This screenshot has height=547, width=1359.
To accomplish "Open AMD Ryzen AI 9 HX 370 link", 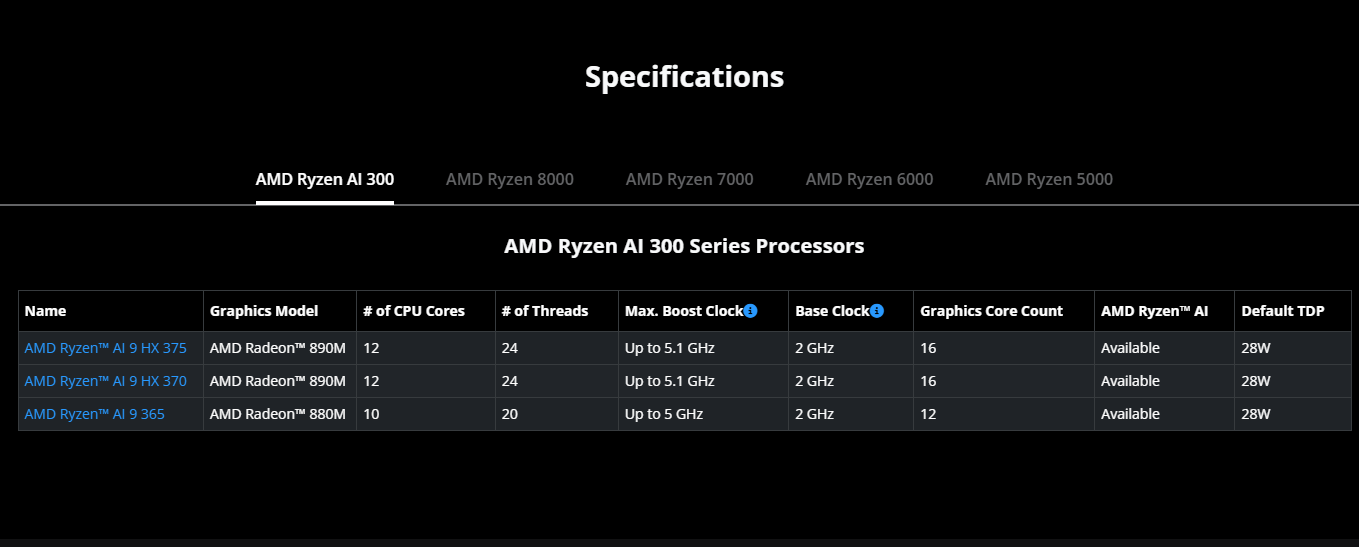I will click(x=106, y=381).
